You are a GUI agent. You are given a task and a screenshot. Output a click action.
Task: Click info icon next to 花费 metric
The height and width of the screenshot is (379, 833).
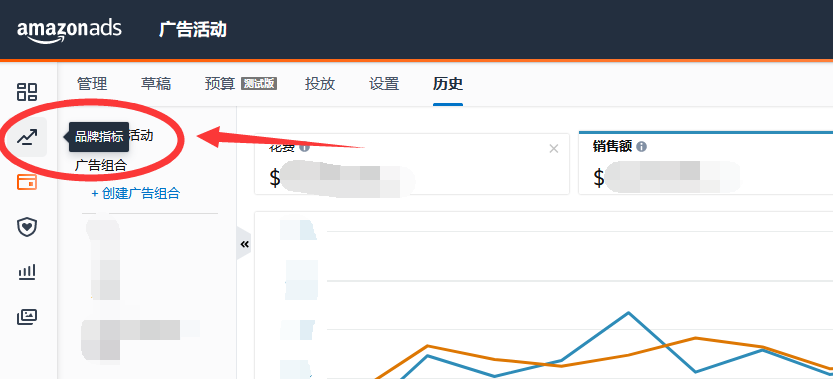coord(304,147)
